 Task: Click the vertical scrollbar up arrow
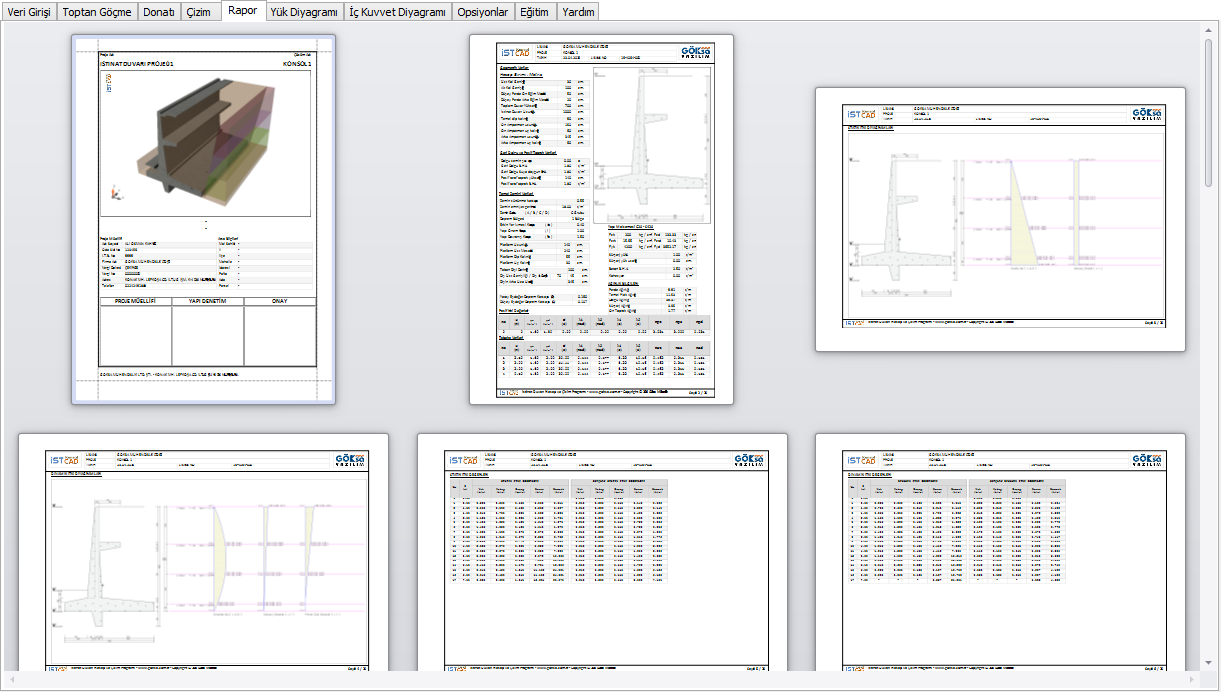point(1208,29)
